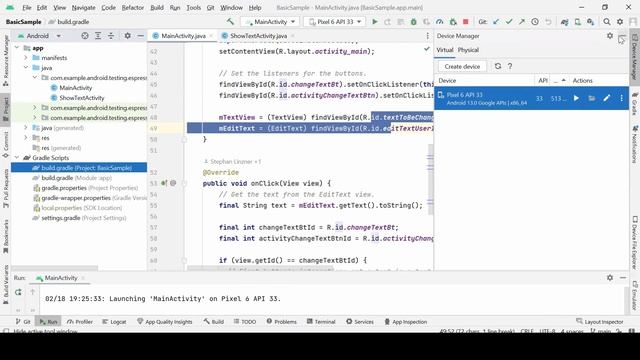Select gradle.properties file in tree
This screenshot has height=360, width=640.
(x=85, y=188)
